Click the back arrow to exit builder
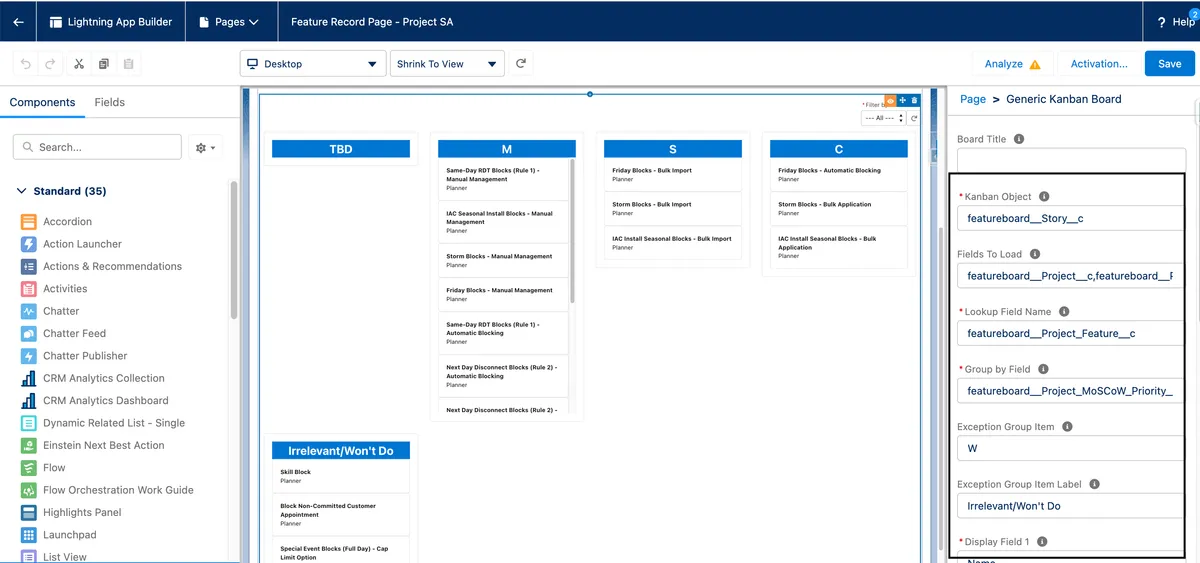This screenshot has width=1200, height=563. (x=18, y=22)
